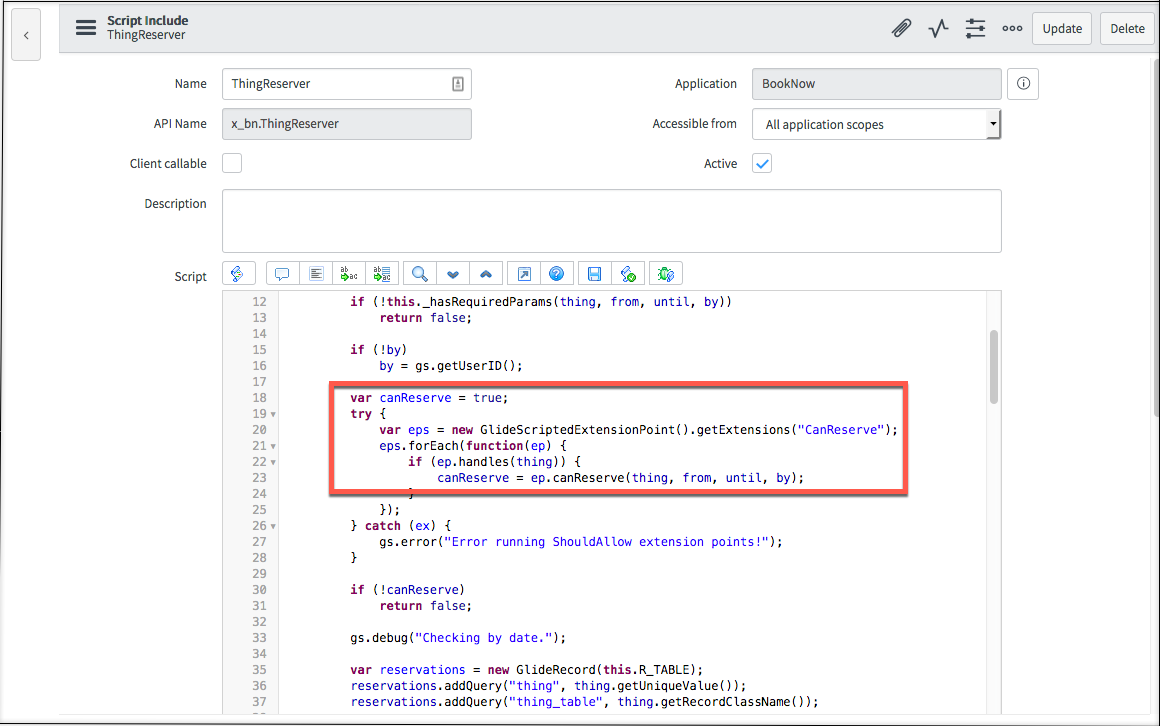Click the save floppy disk icon
The height and width of the screenshot is (726, 1160).
click(594, 274)
